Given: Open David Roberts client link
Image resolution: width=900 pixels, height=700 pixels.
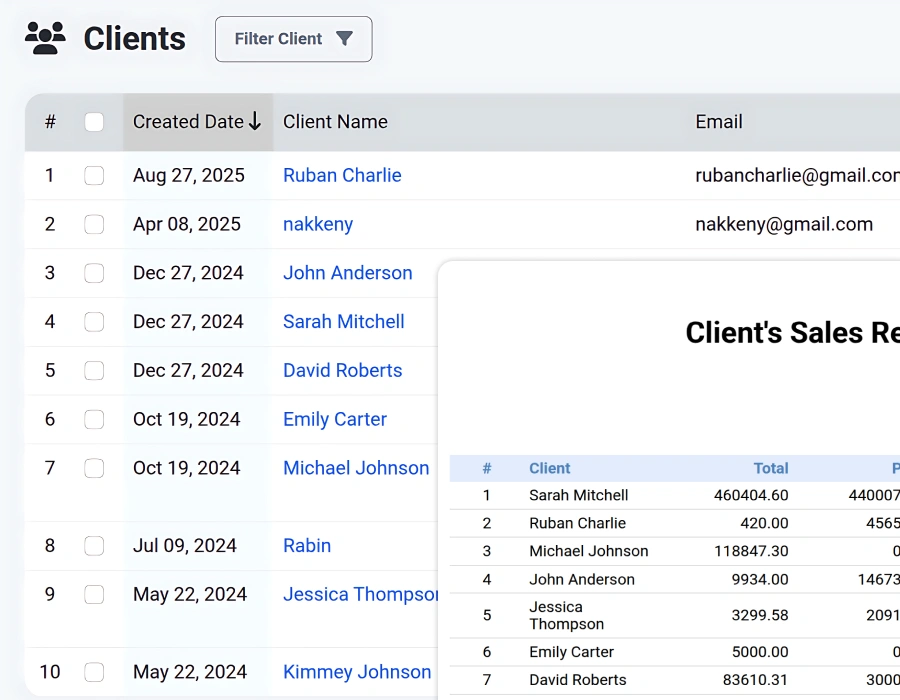Looking at the screenshot, I should [342, 371].
